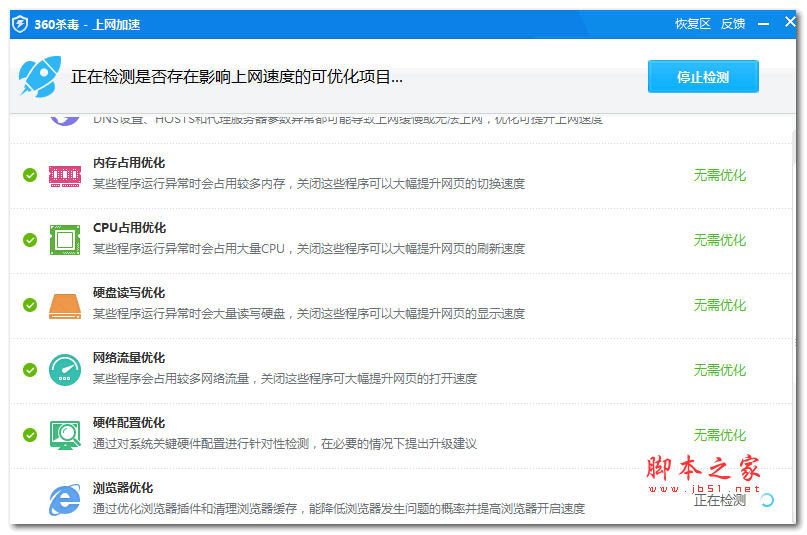The image size is (807, 535).
Task: Click the CPU占用优化 processor icon
Action: click(65, 240)
